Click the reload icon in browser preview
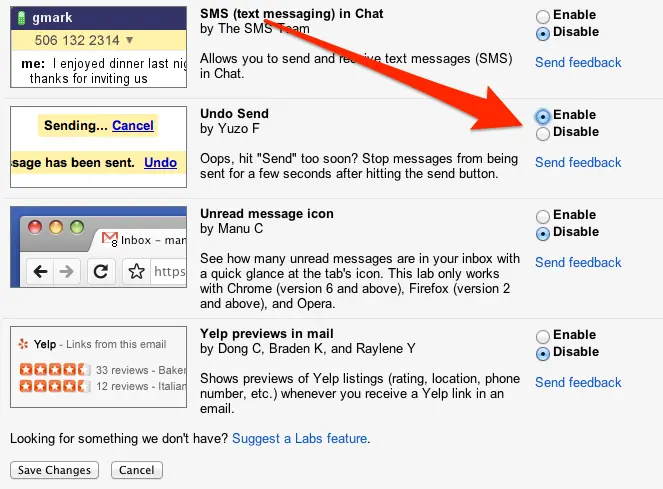This screenshot has height=489, width=663. [x=101, y=271]
